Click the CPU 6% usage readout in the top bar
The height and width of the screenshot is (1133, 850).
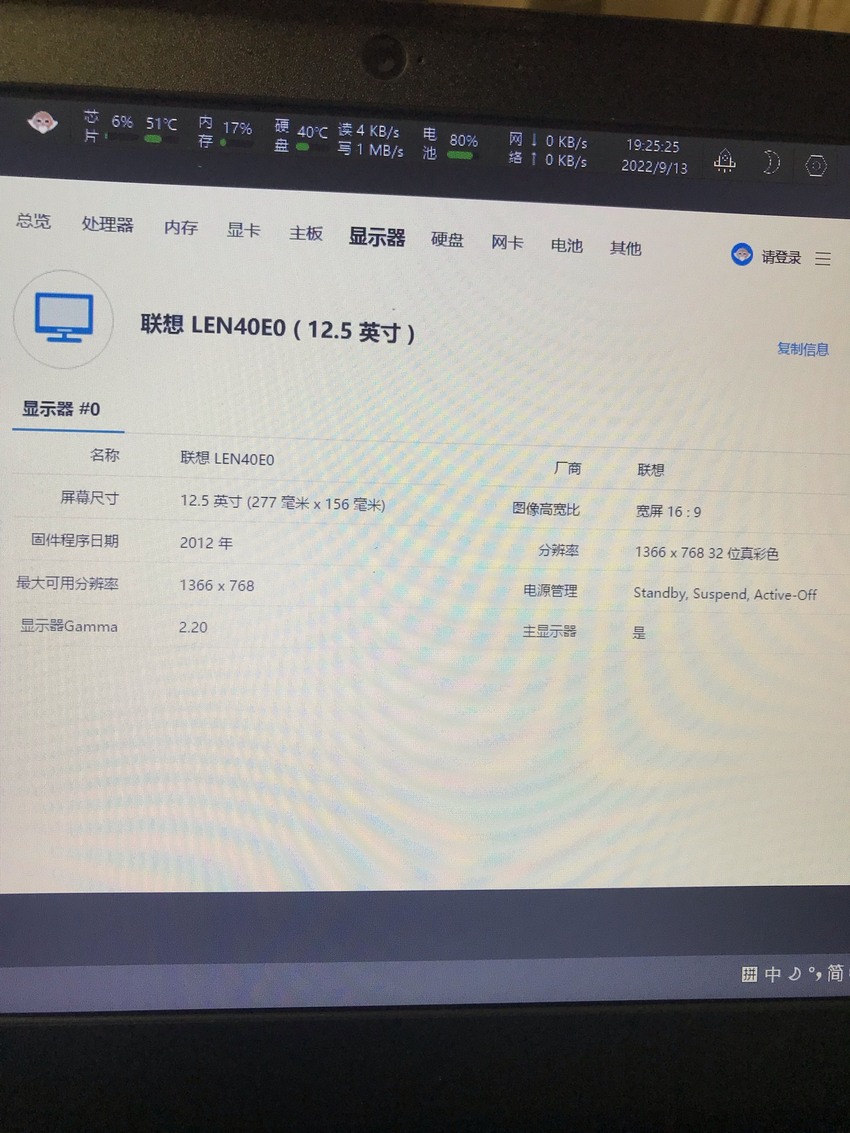click(122, 121)
